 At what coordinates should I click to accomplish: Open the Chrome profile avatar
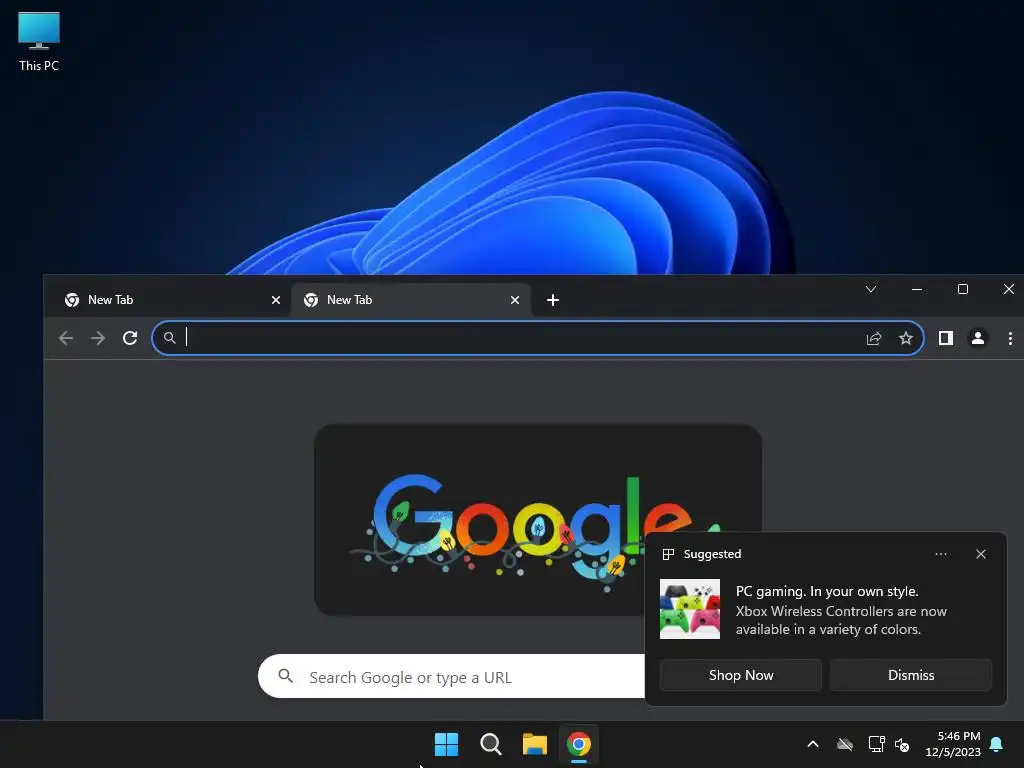click(978, 338)
